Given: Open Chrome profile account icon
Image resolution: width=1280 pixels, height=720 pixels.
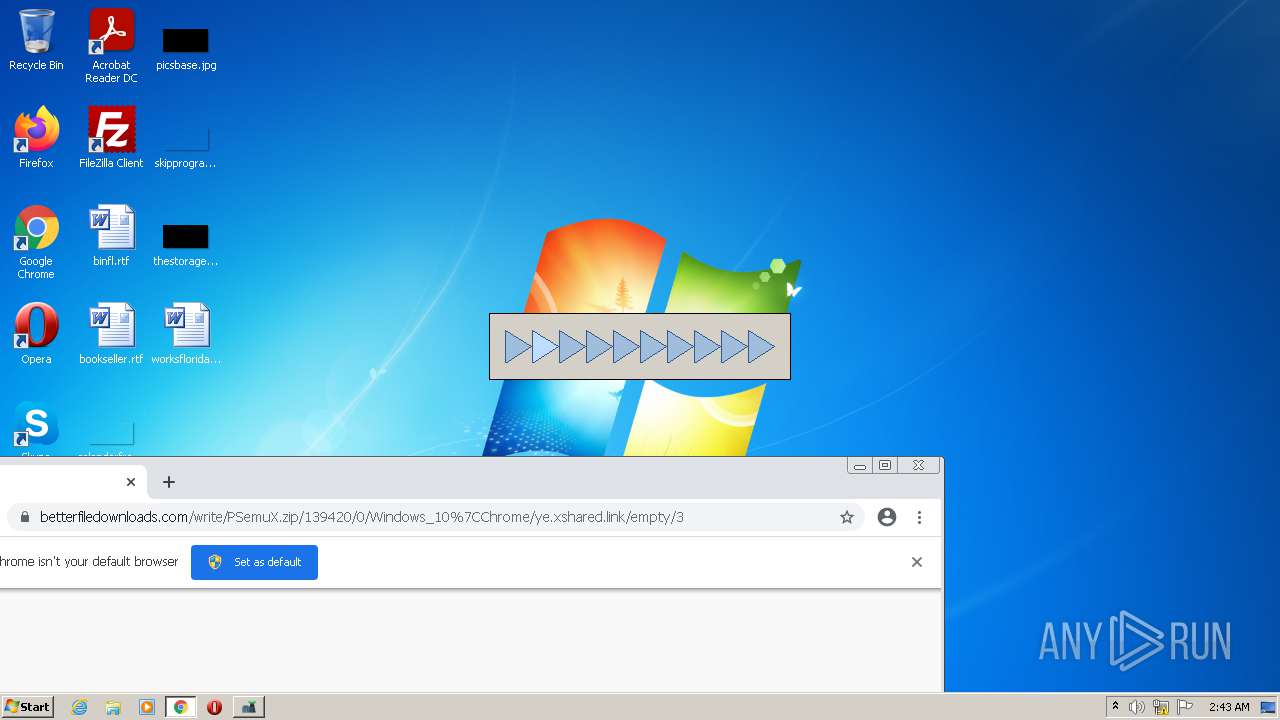Looking at the screenshot, I should [x=887, y=517].
